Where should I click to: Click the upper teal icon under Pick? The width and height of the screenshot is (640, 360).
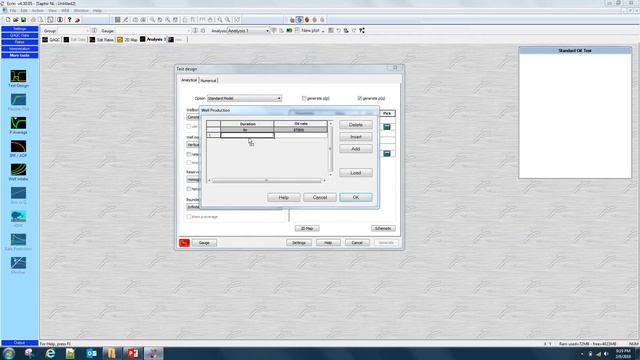(x=387, y=127)
